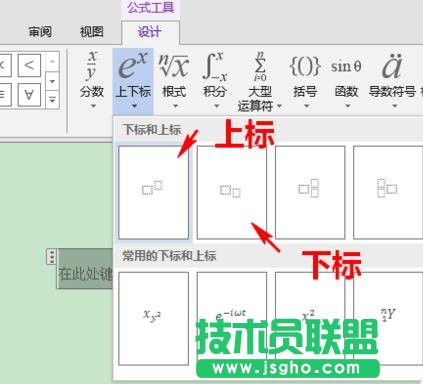Viewport: 423px width, 384px height.
Task: Insert the for-all ∀ symbol
Action: [x=29, y=95]
